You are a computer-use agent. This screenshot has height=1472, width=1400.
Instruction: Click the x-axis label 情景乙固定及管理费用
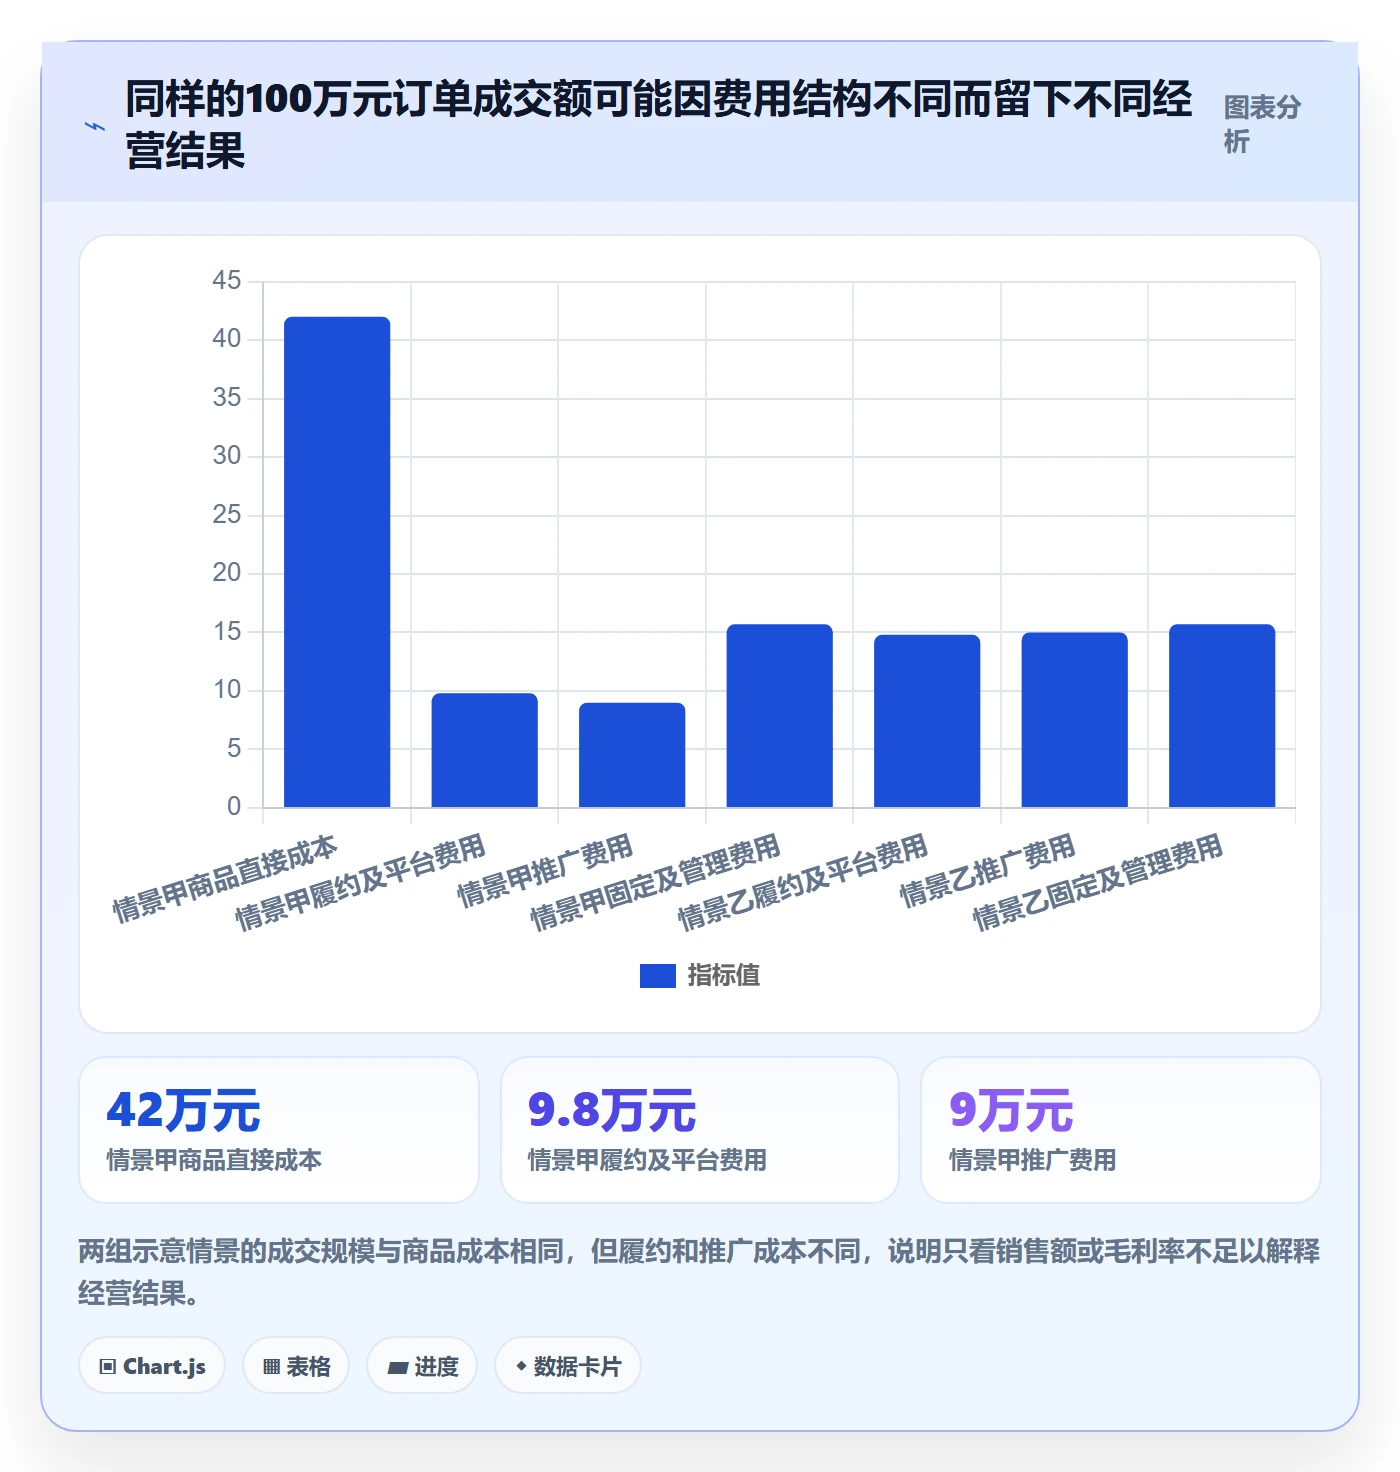pyautogui.click(x=1098, y=881)
